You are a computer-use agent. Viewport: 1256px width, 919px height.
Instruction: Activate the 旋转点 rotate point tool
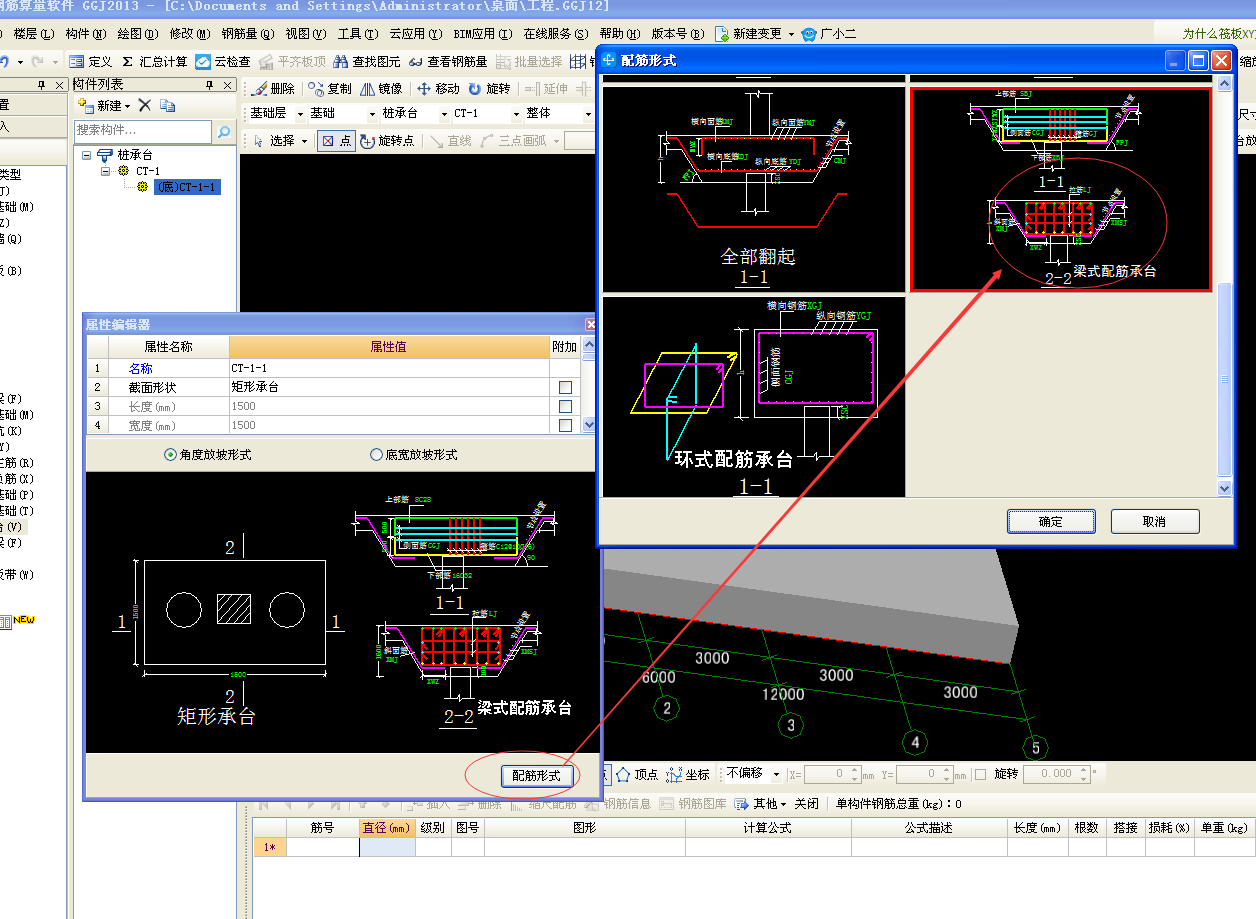coord(388,141)
